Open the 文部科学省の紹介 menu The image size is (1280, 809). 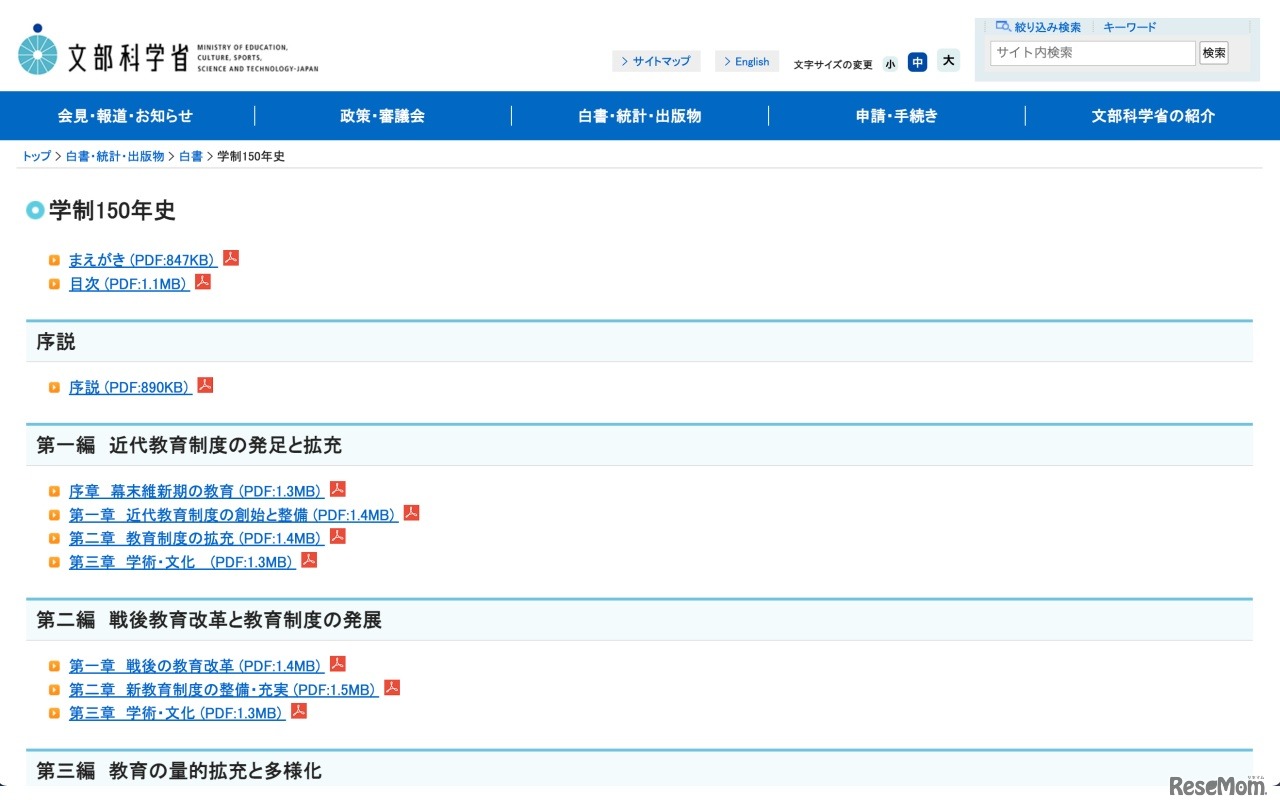[1153, 116]
